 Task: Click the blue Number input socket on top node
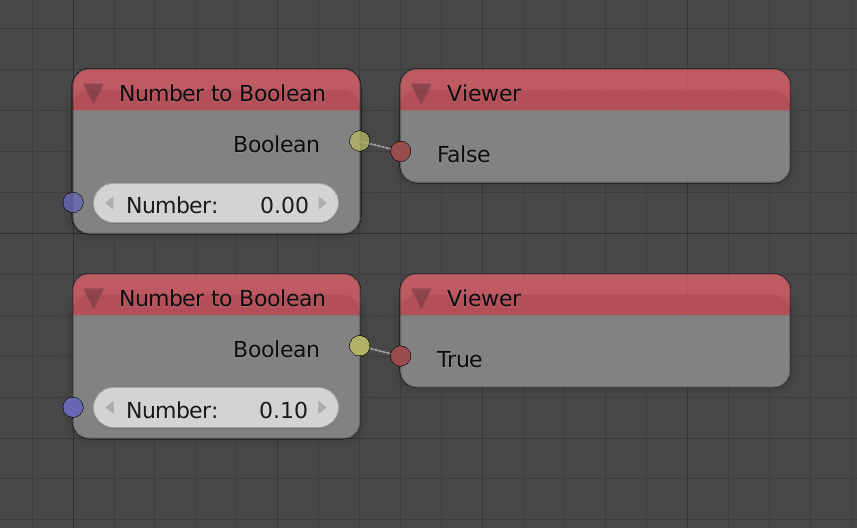pos(73,202)
